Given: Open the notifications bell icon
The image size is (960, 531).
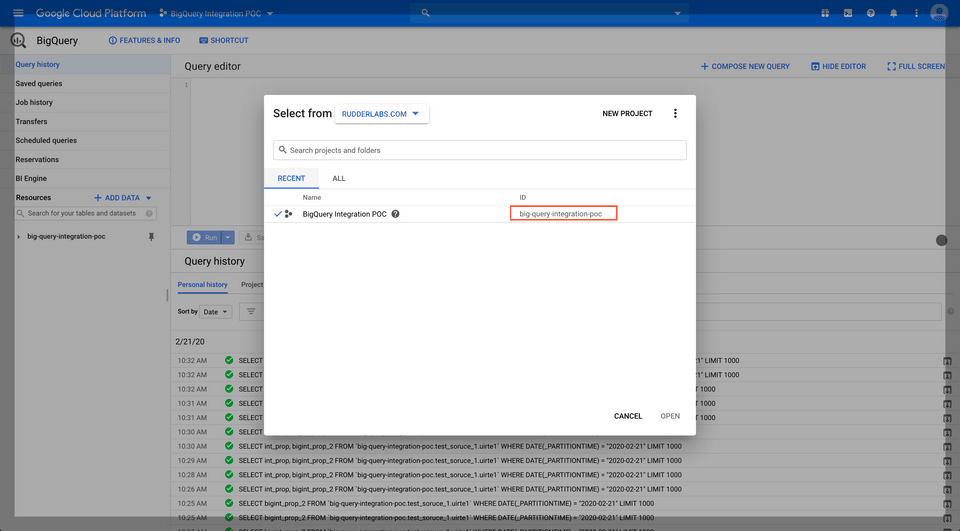Looking at the screenshot, I should tap(893, 13).
